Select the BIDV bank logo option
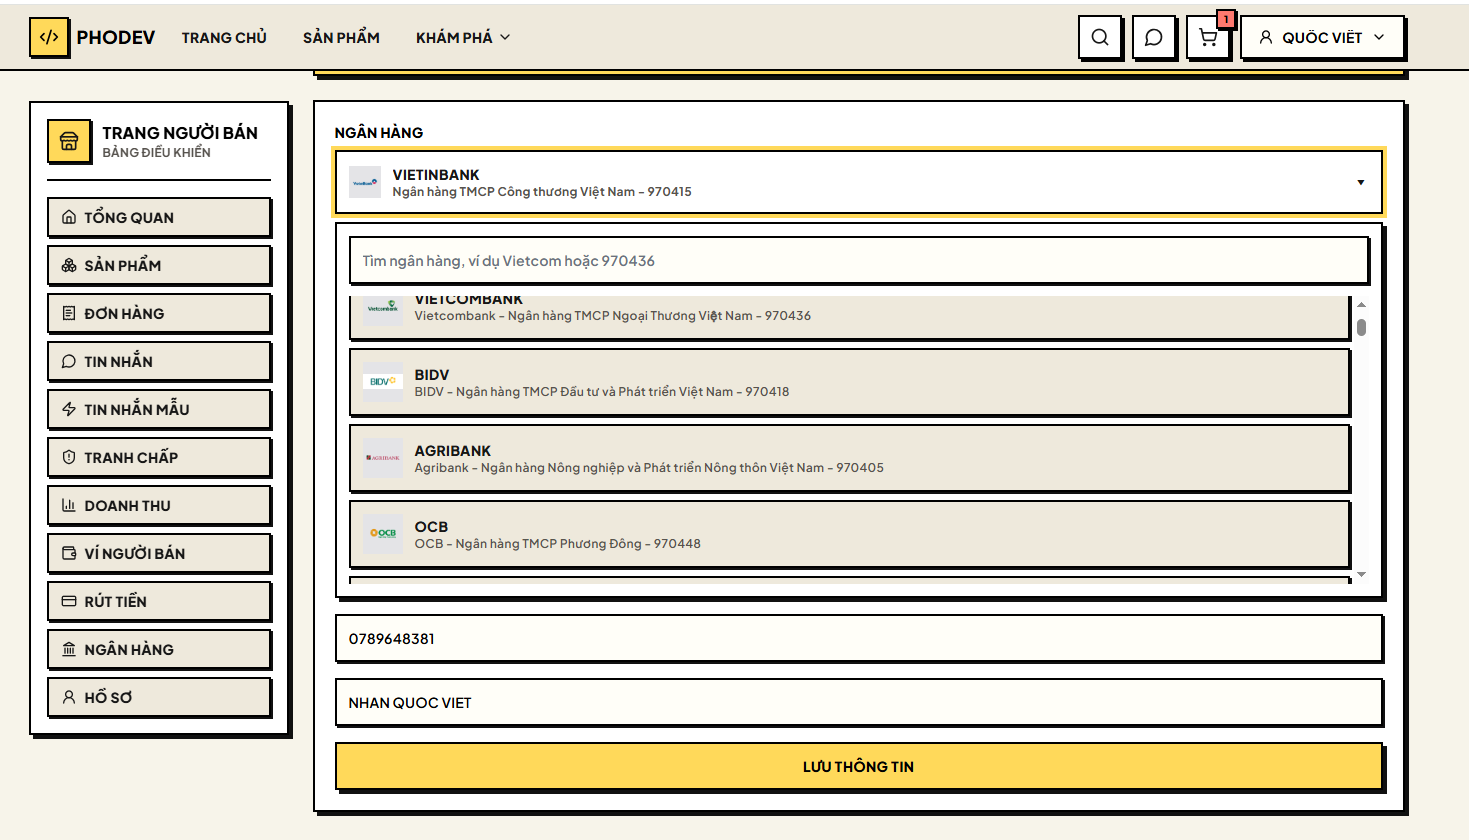This screenshot has height=840, width=1469. click(383, 382)
